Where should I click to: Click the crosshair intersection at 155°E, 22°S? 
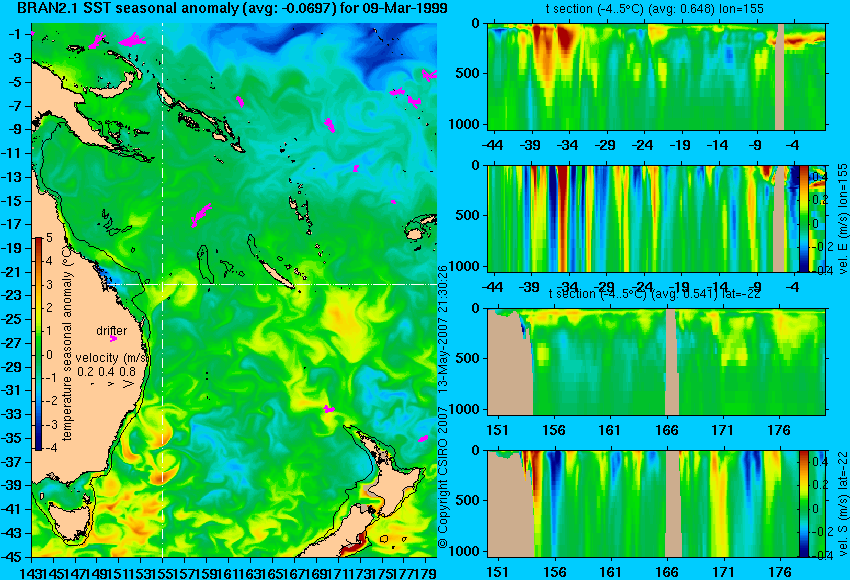click(x=163, y=284)
